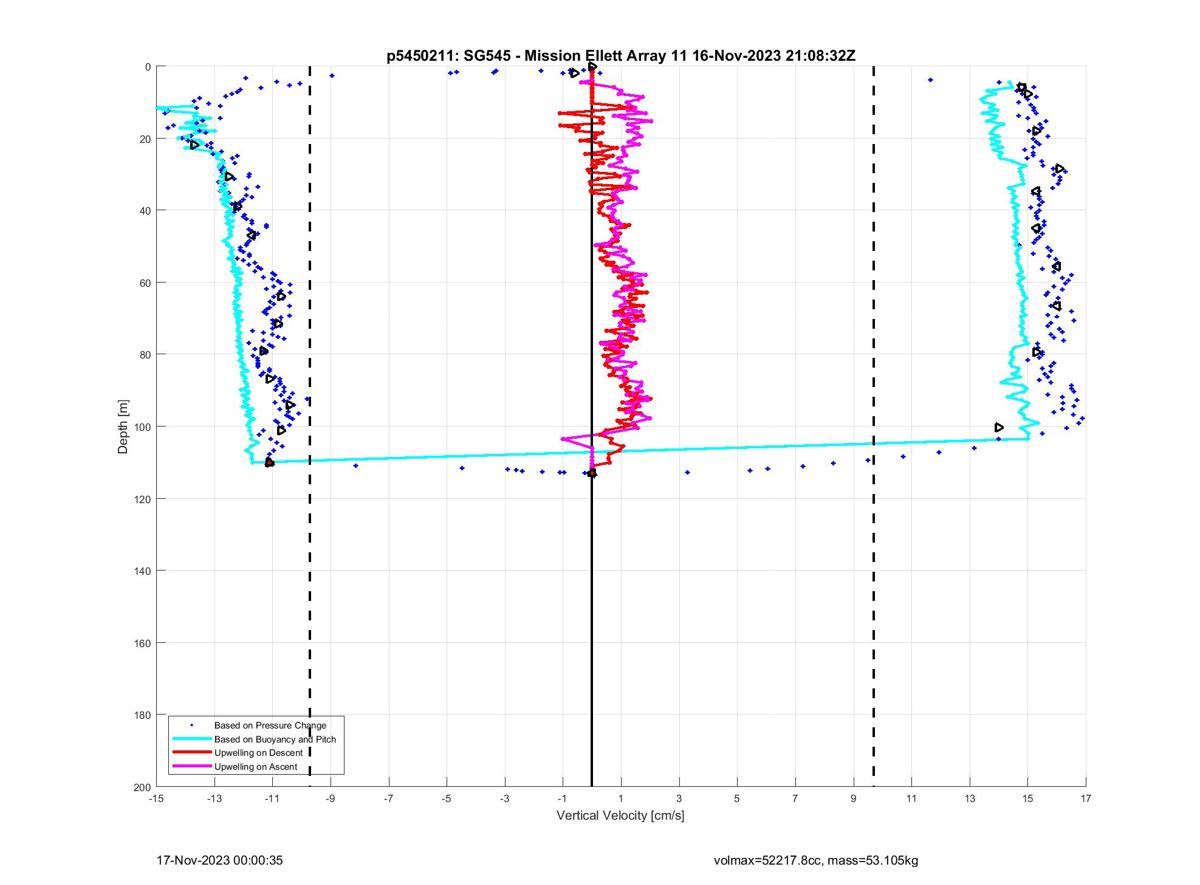The height and width of the screenshot is (885, 1200).
Task: Click the -13 tick on the velocity axis
Action: (214, 799)
